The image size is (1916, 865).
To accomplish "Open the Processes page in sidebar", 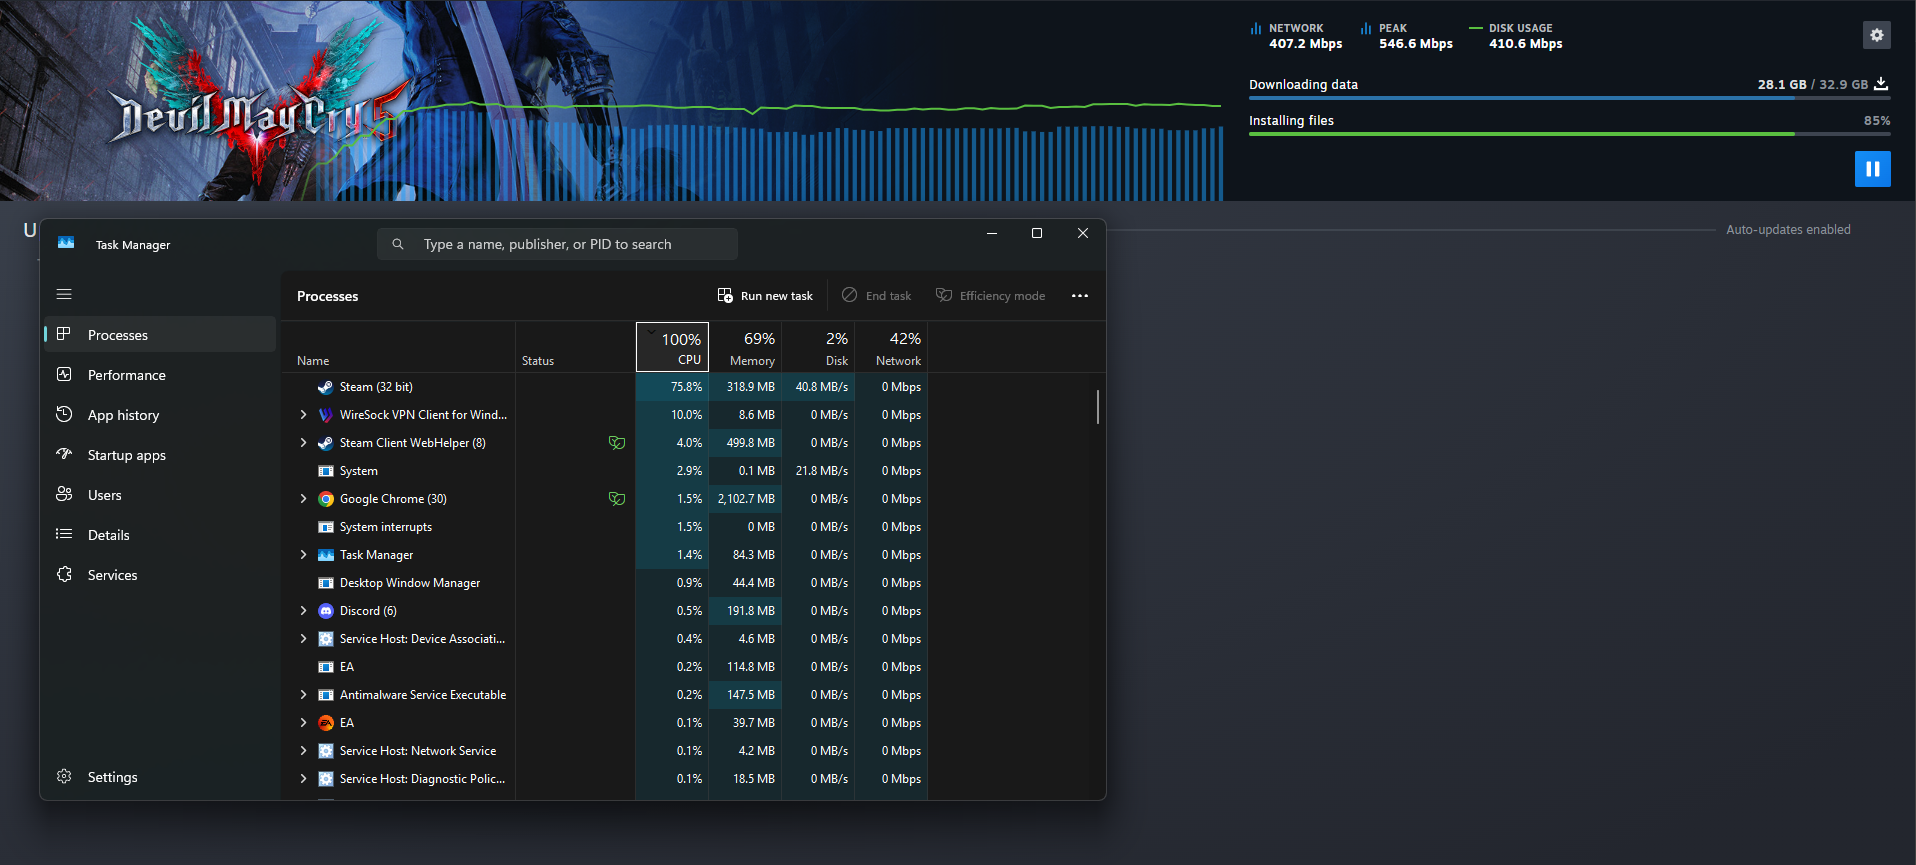I will (160, 335).
